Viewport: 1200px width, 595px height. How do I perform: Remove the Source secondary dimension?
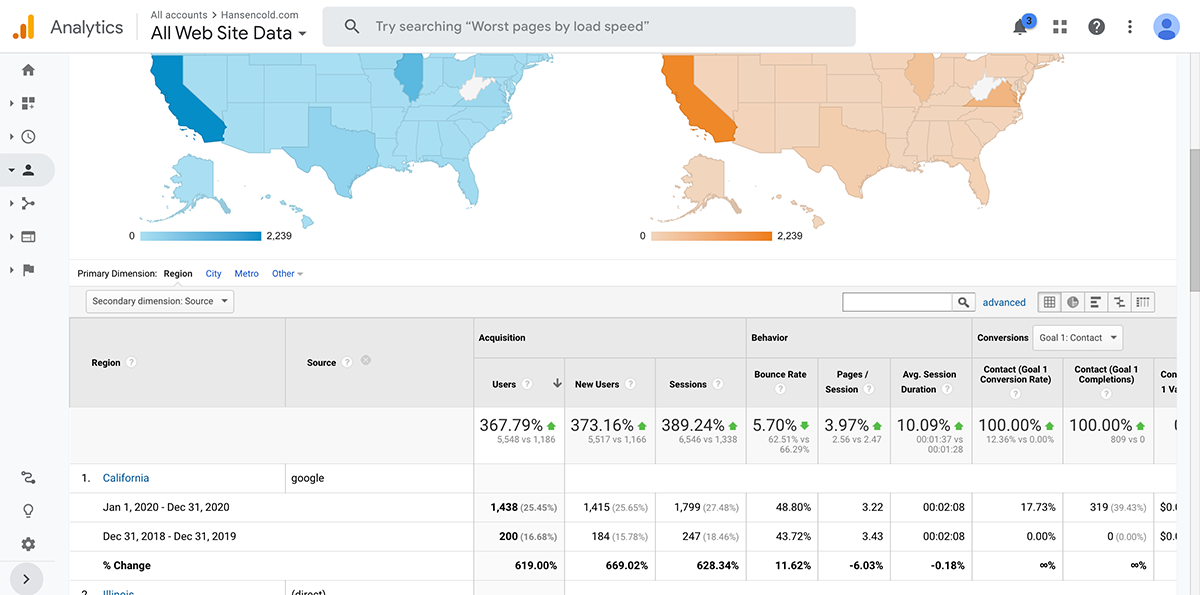point(366,361)
